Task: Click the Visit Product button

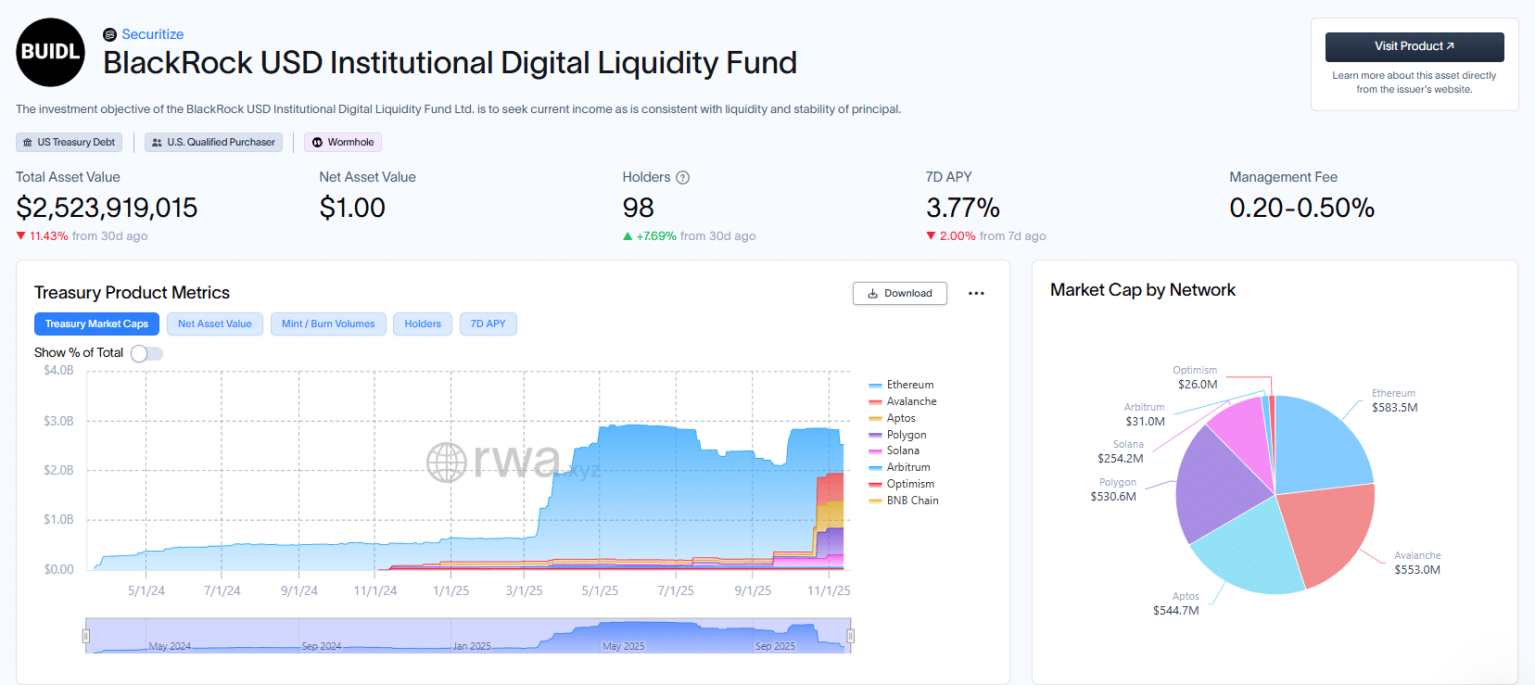Action: [1414, 47]
